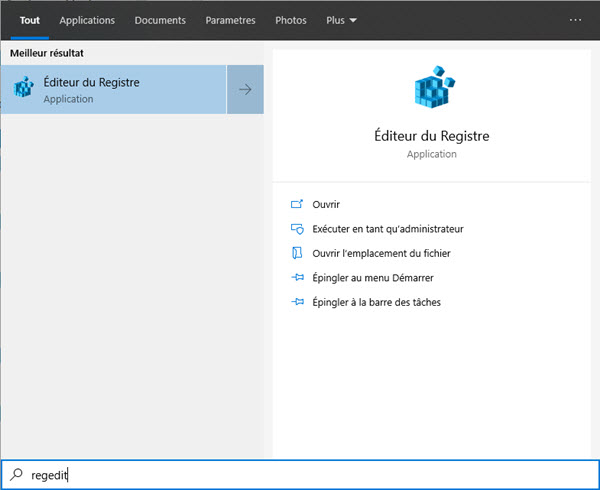Select the Éditeur du Registre best result
Screen dimensions: 600x490
[113, 90]
